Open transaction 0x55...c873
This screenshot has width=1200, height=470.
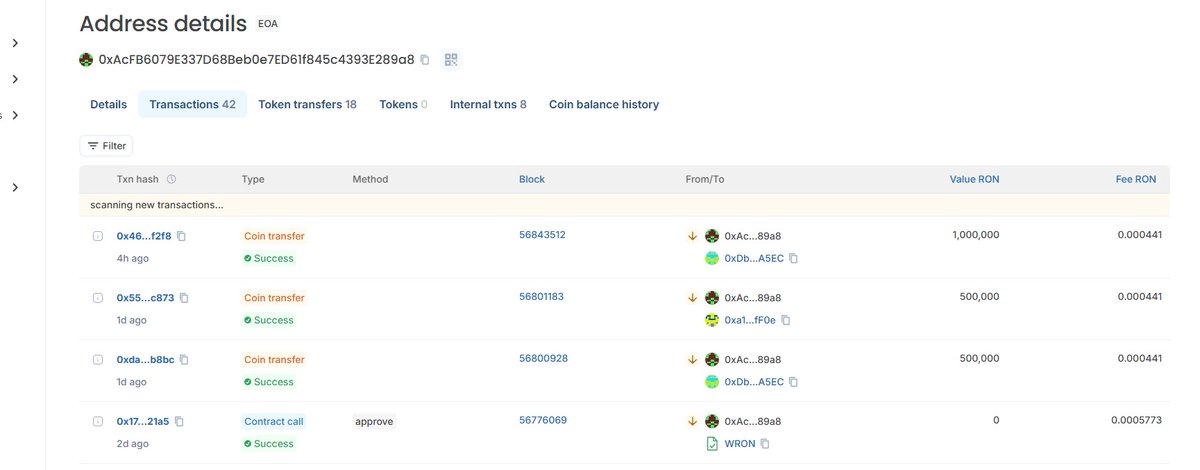coord(145,298)
